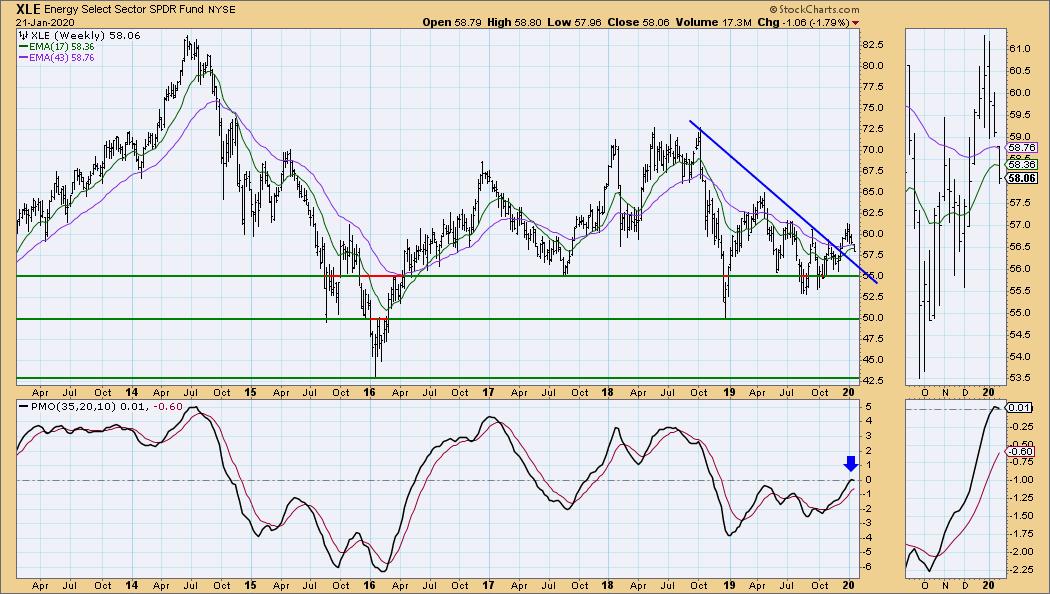Click the XLE (Weekly) 58.06 legend entry

pyautogui.click(x=86, y=35)
